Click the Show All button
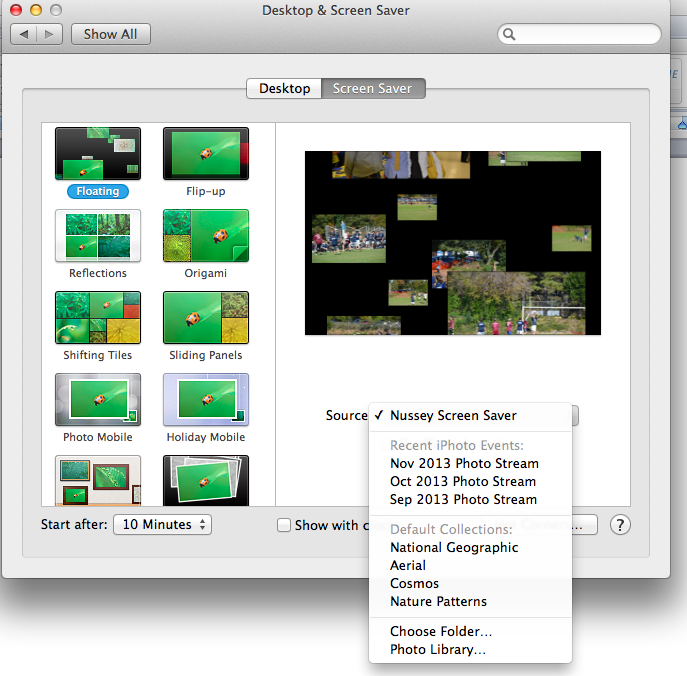The image size is (687, 676). 110,34
